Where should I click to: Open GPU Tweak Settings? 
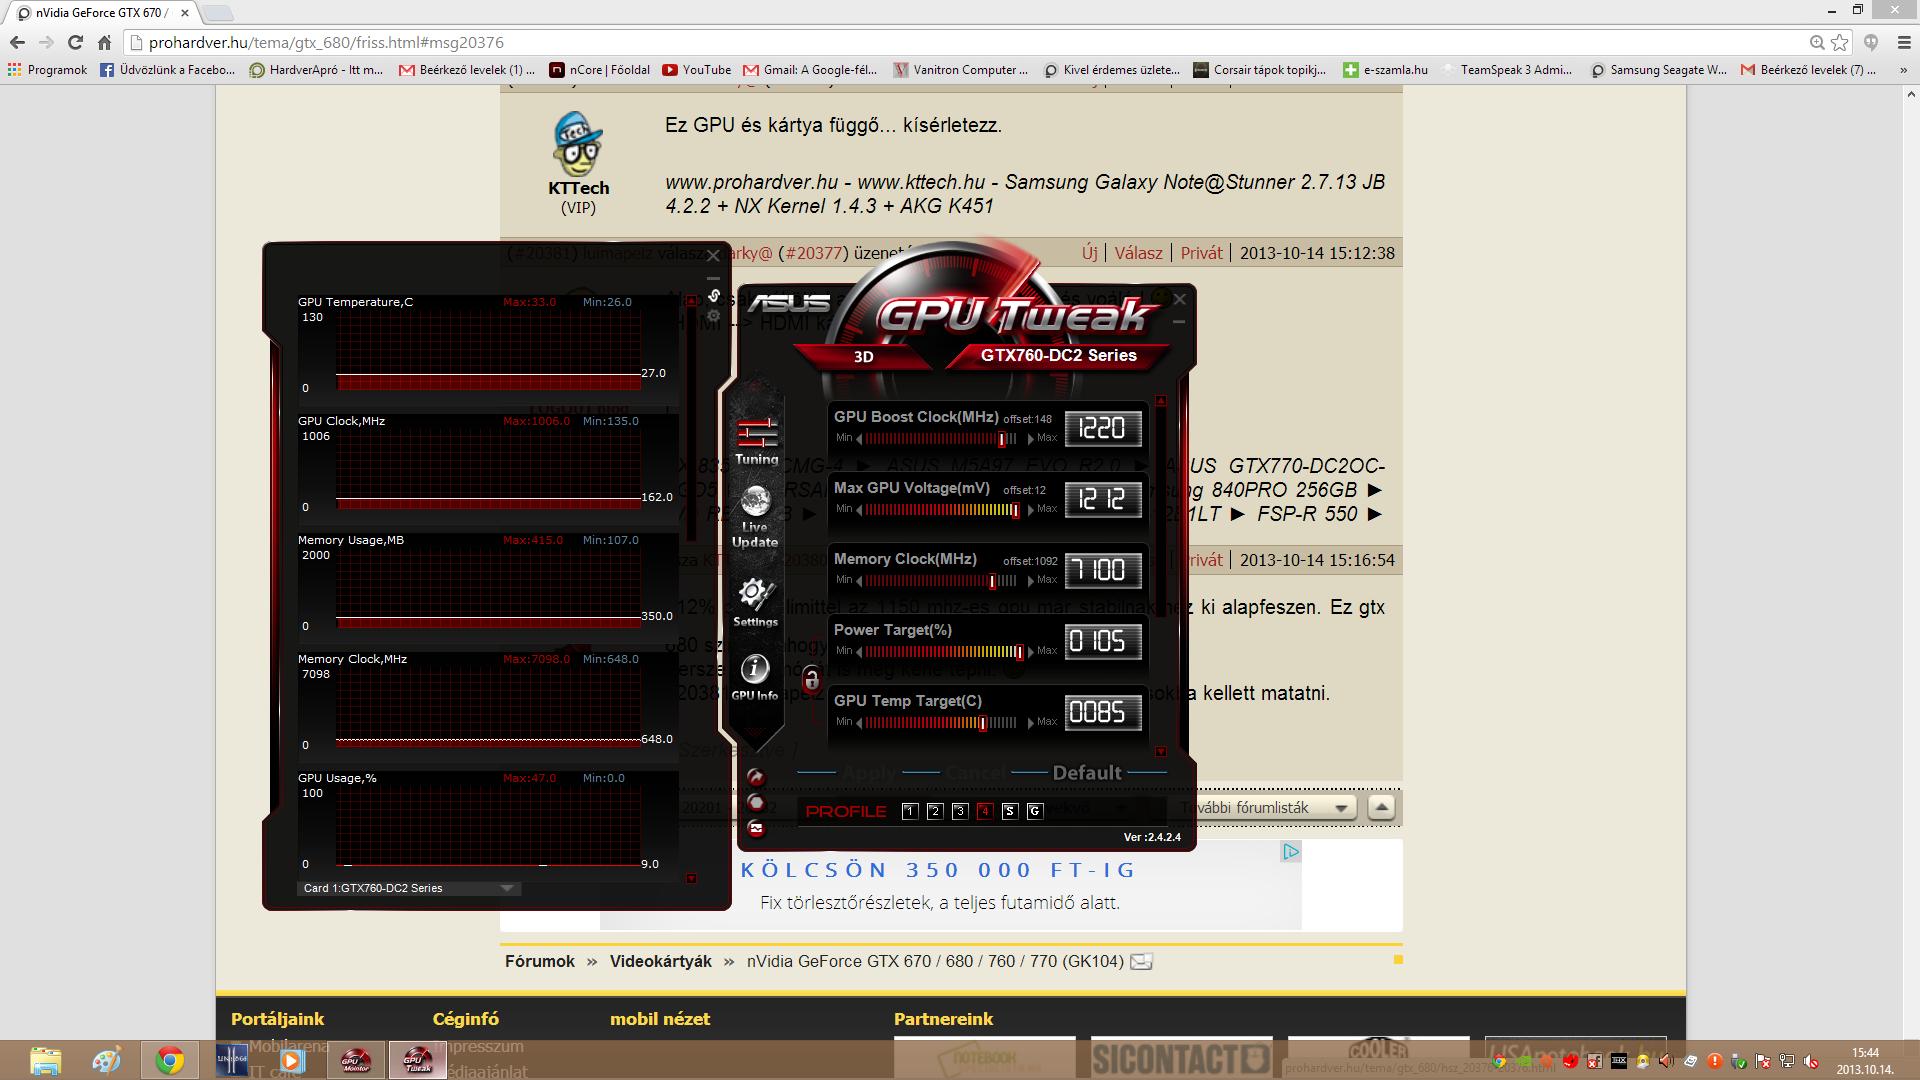755,602
